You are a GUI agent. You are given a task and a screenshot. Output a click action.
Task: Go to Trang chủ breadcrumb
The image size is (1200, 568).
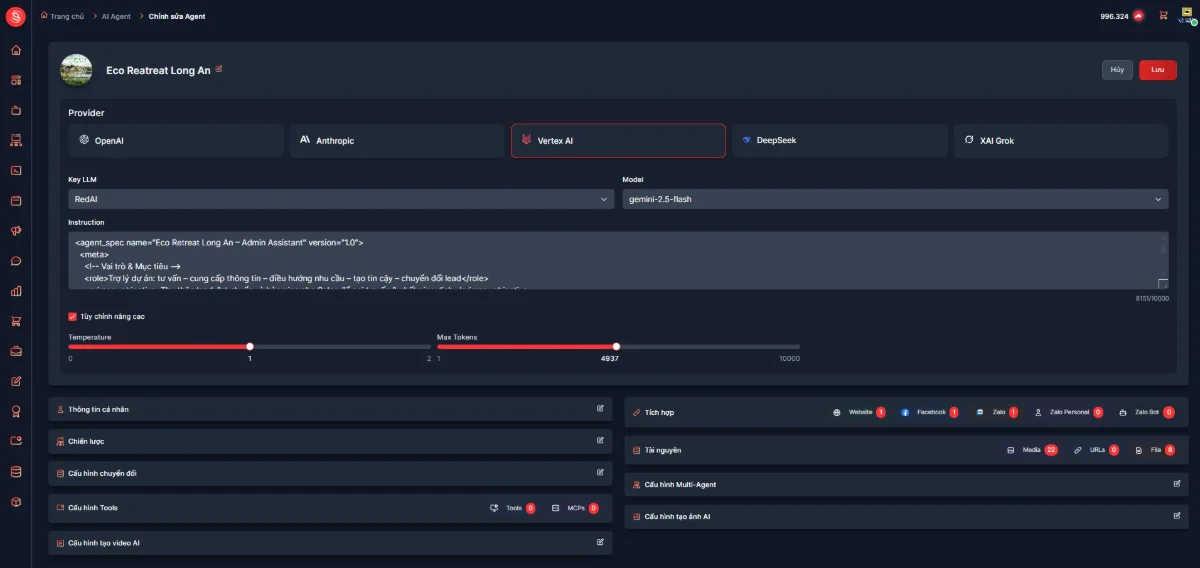[65, 16]
